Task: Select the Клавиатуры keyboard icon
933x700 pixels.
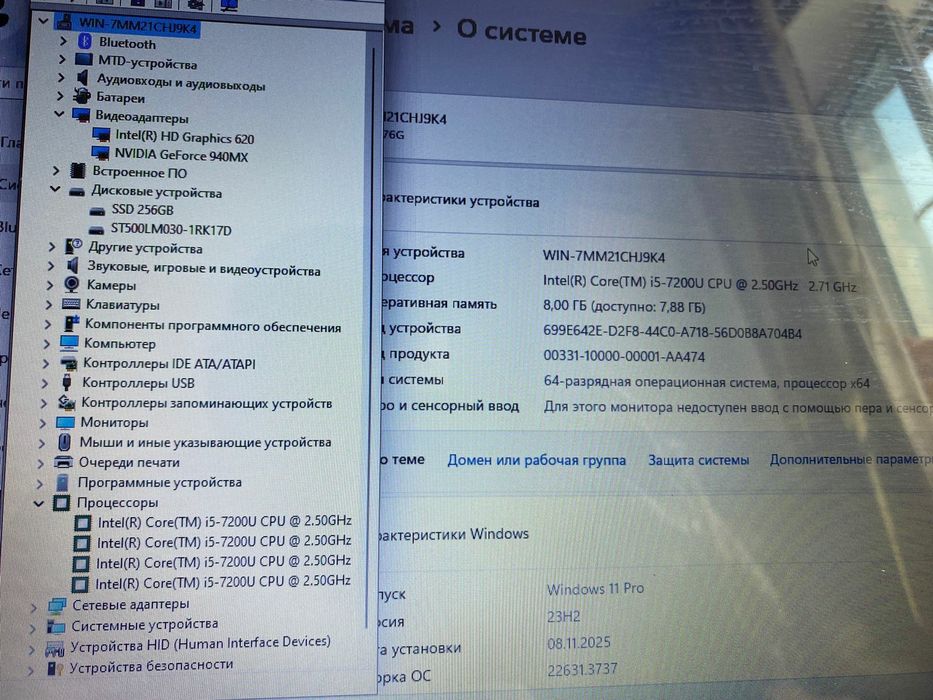Action: 71,304
